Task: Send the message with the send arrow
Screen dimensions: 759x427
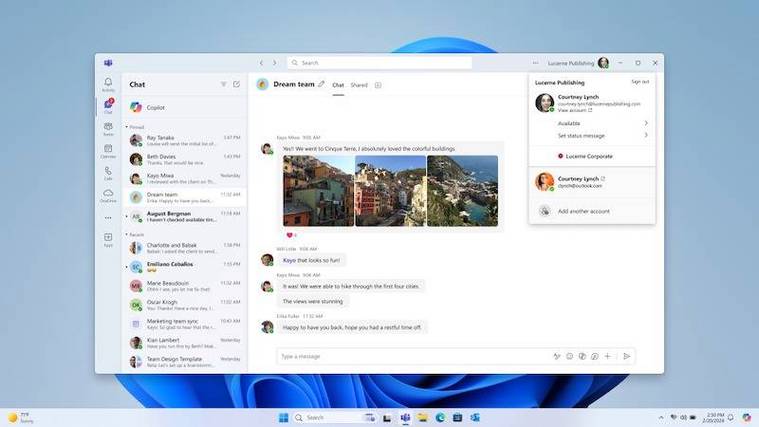Action: (x=627, y=356)
